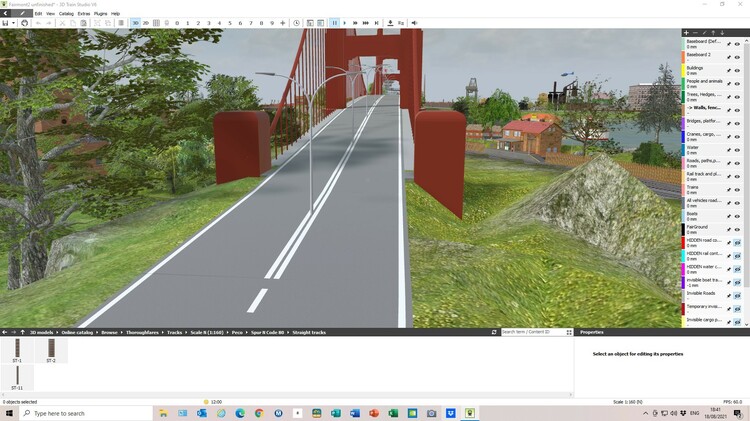The image size is (750, 421).
Task: Hide the People and animals layer
Action: coord(737,84)
